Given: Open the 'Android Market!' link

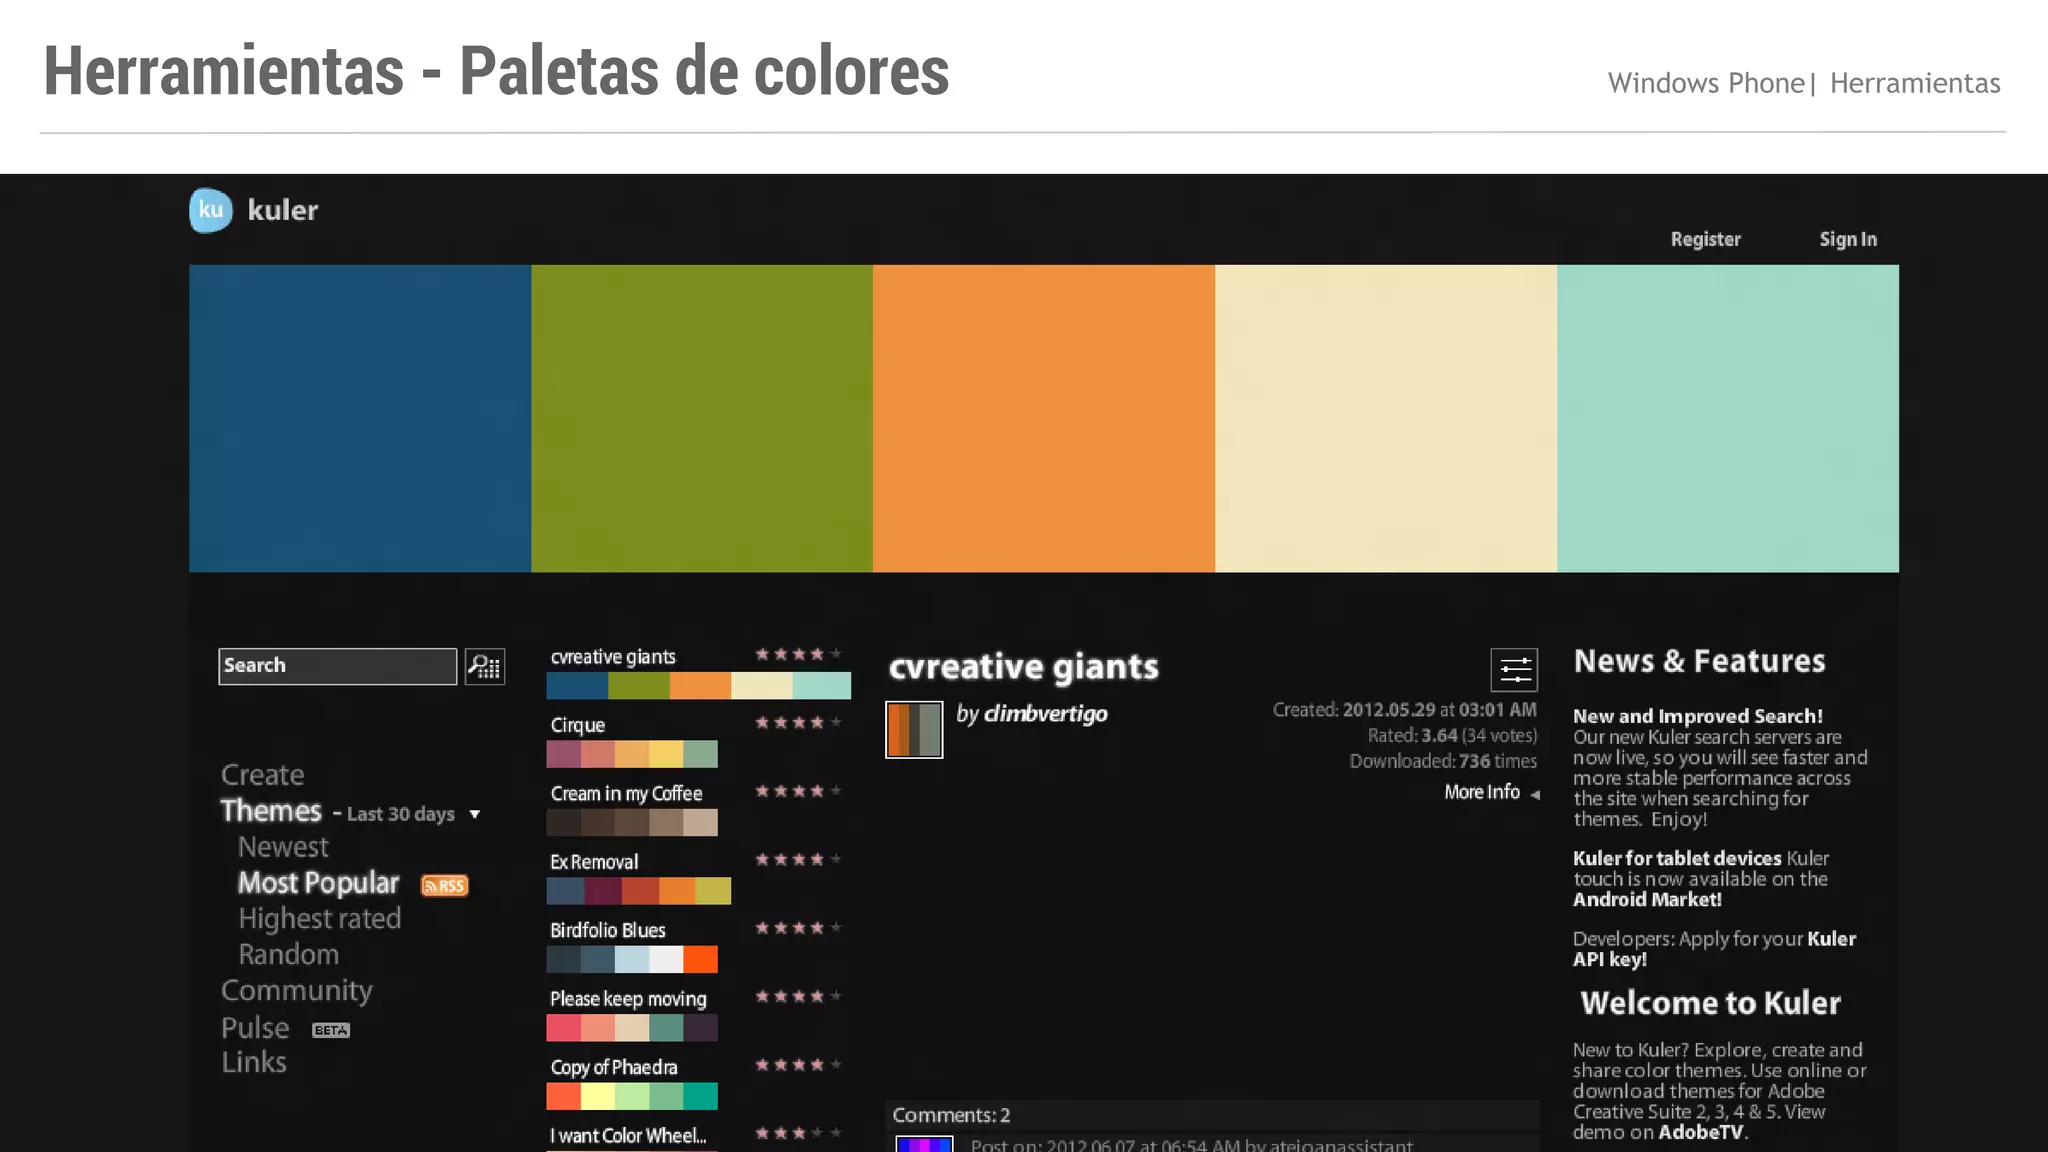Looking at the screenshot, I should [x=1647, y=899].
